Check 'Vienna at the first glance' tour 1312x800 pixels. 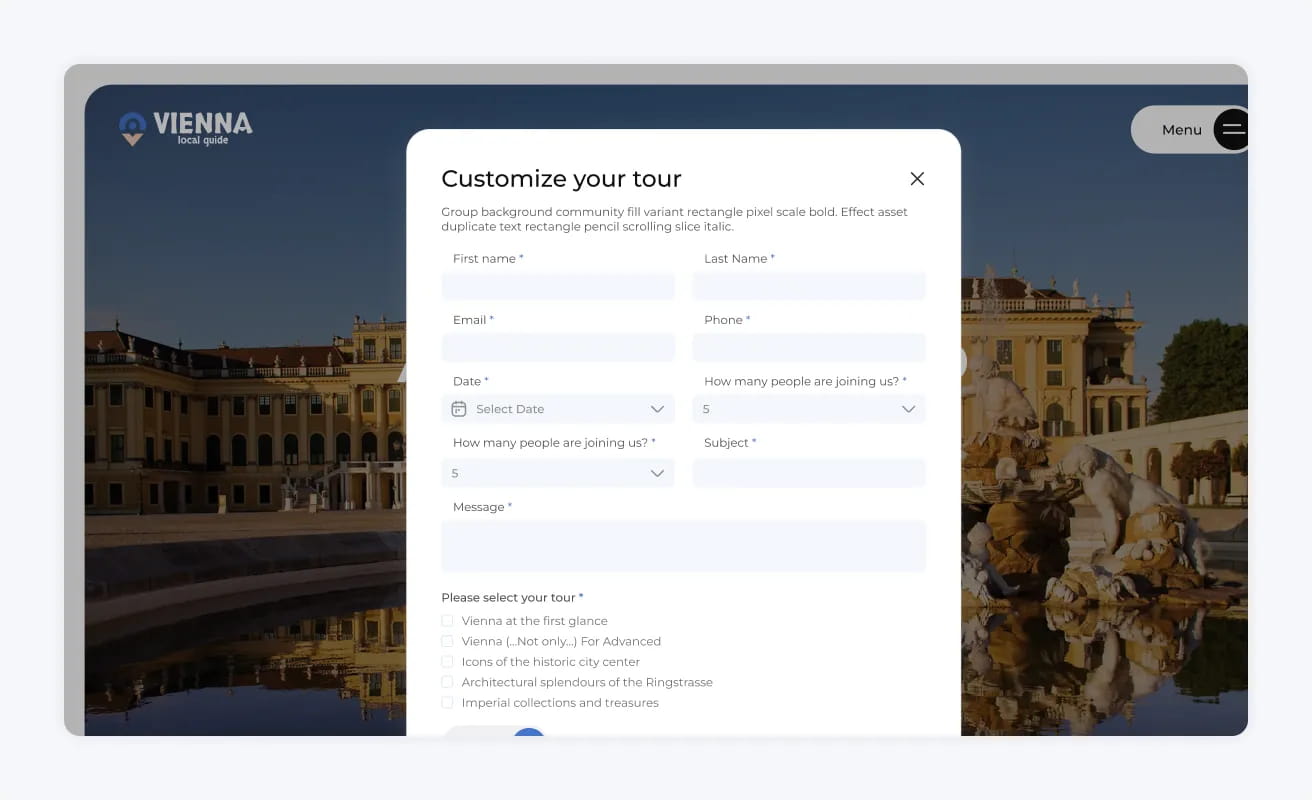[446, 620]
